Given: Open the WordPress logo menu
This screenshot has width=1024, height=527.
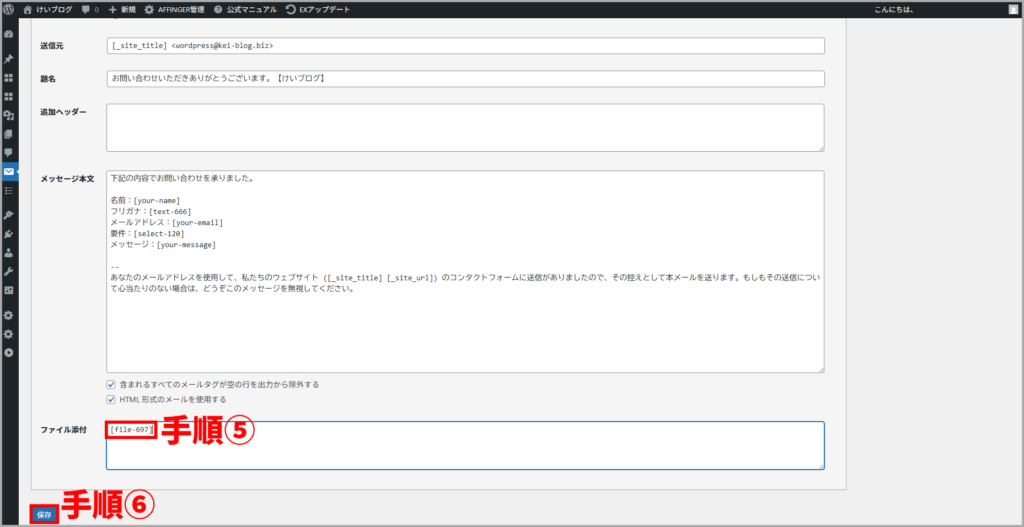Looking at the screenshot, I should pos(9,9).
